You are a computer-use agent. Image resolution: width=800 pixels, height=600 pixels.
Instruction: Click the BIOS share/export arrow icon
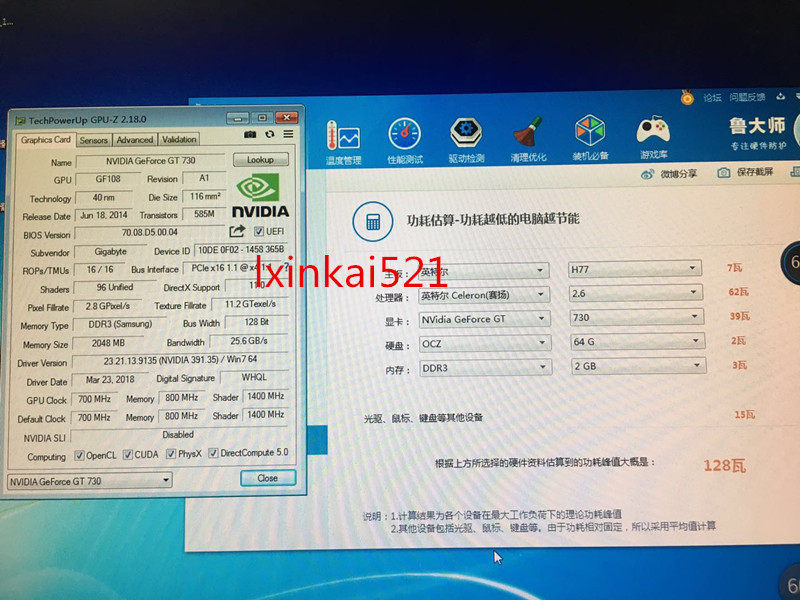coord(237,231)
